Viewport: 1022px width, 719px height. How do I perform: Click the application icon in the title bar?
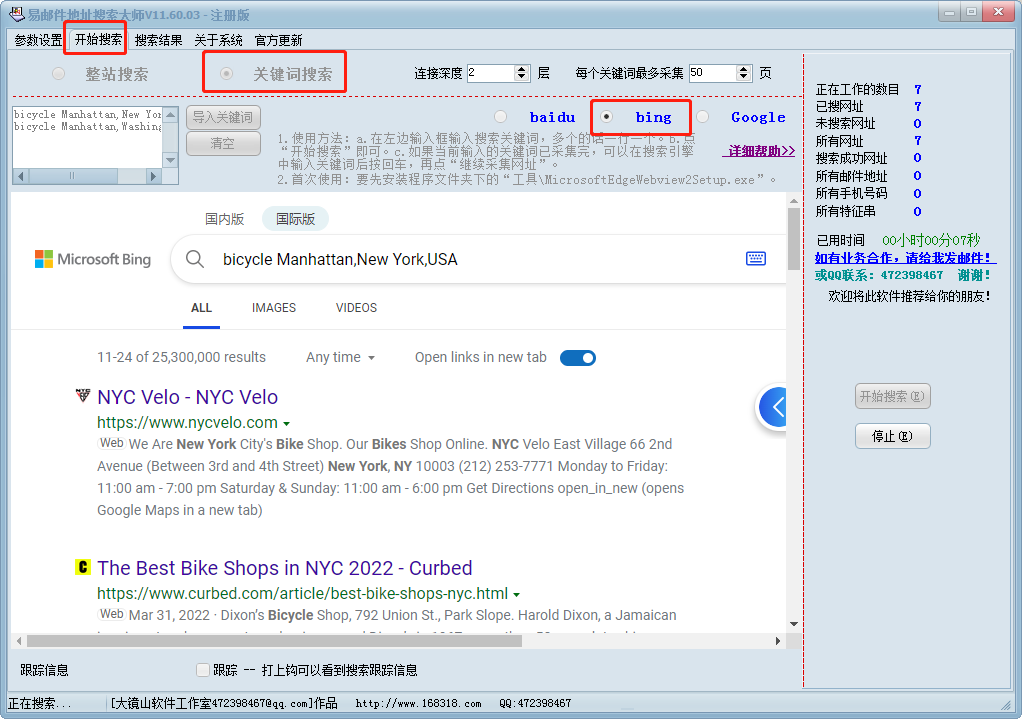(17, 14)
